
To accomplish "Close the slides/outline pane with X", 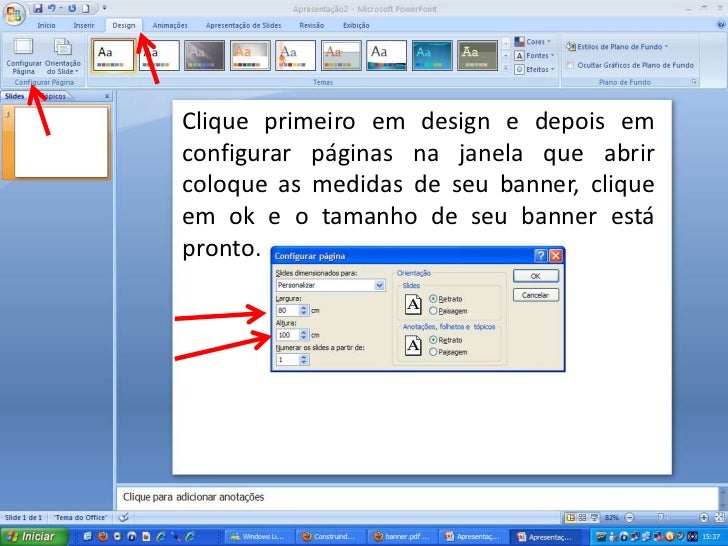I will click(x=107, y=96).
